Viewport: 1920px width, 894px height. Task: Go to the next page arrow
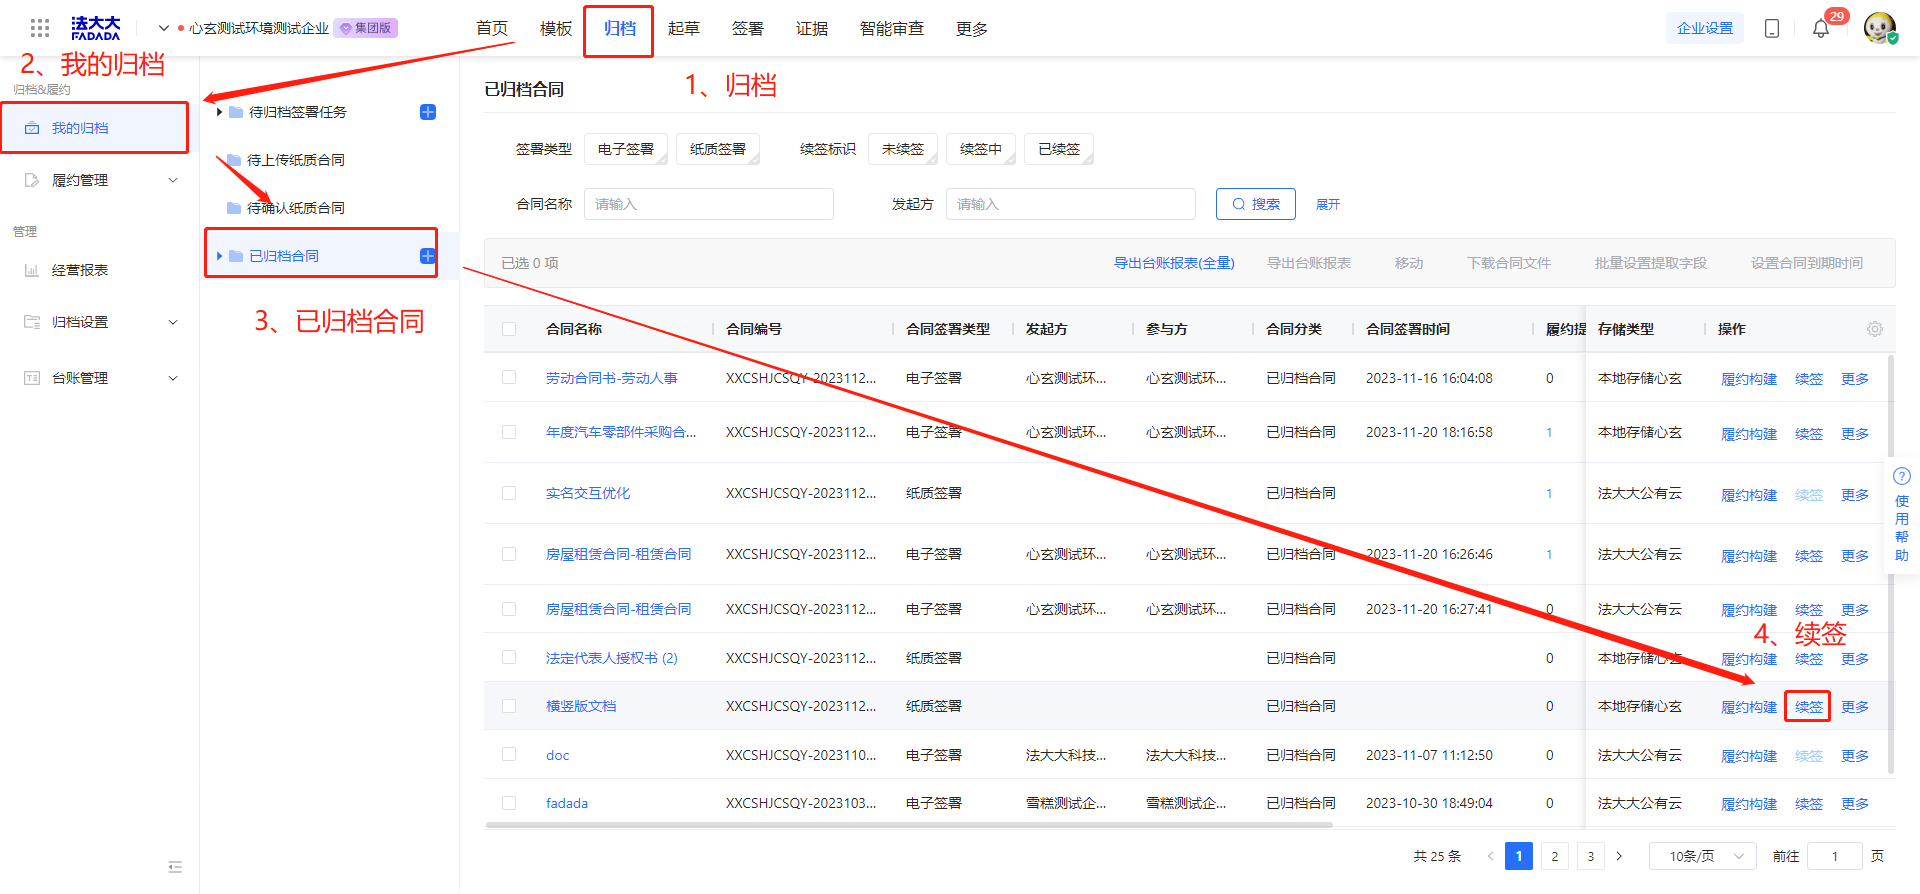pyautogui.click(x=1619, y=856)
